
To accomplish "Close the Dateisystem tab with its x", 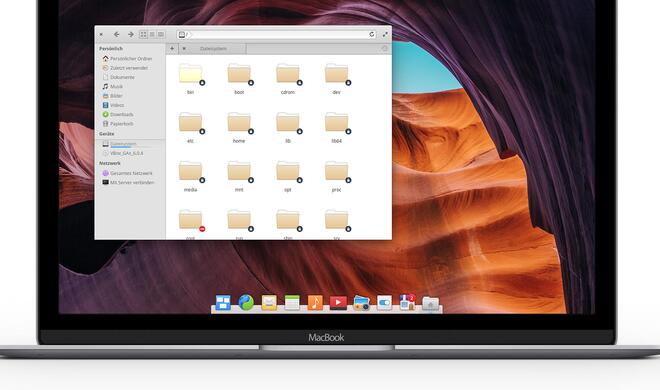I will (184, 49).
